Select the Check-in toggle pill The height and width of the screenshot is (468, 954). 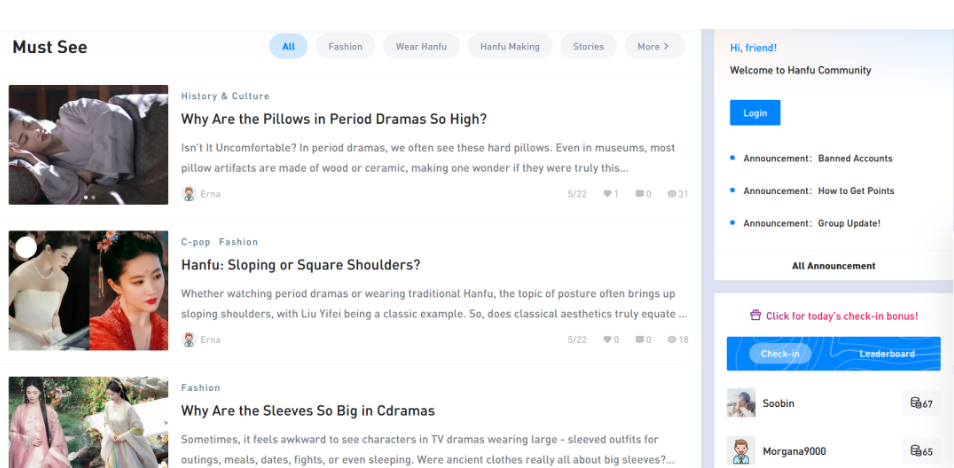click(x=780, y=354)
